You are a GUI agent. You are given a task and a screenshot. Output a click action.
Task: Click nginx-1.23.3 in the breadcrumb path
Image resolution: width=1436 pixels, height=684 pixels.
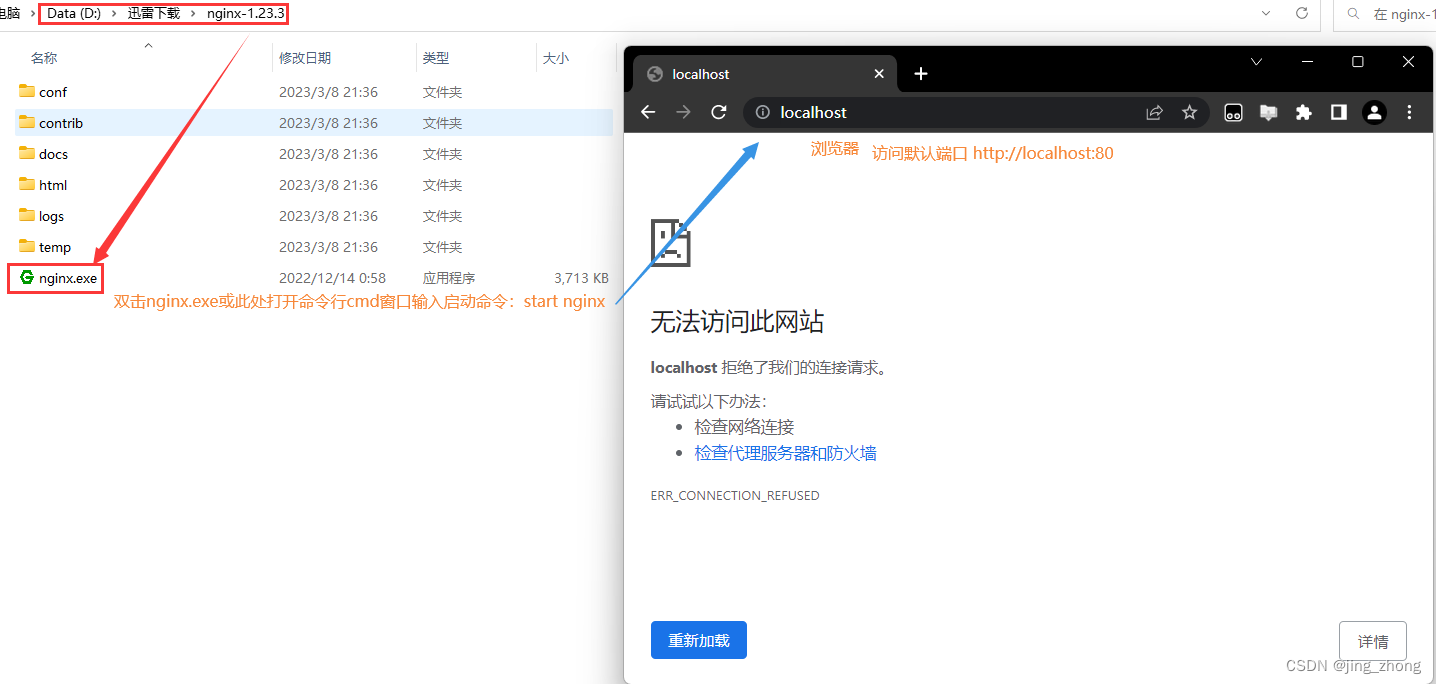[246, 14]
